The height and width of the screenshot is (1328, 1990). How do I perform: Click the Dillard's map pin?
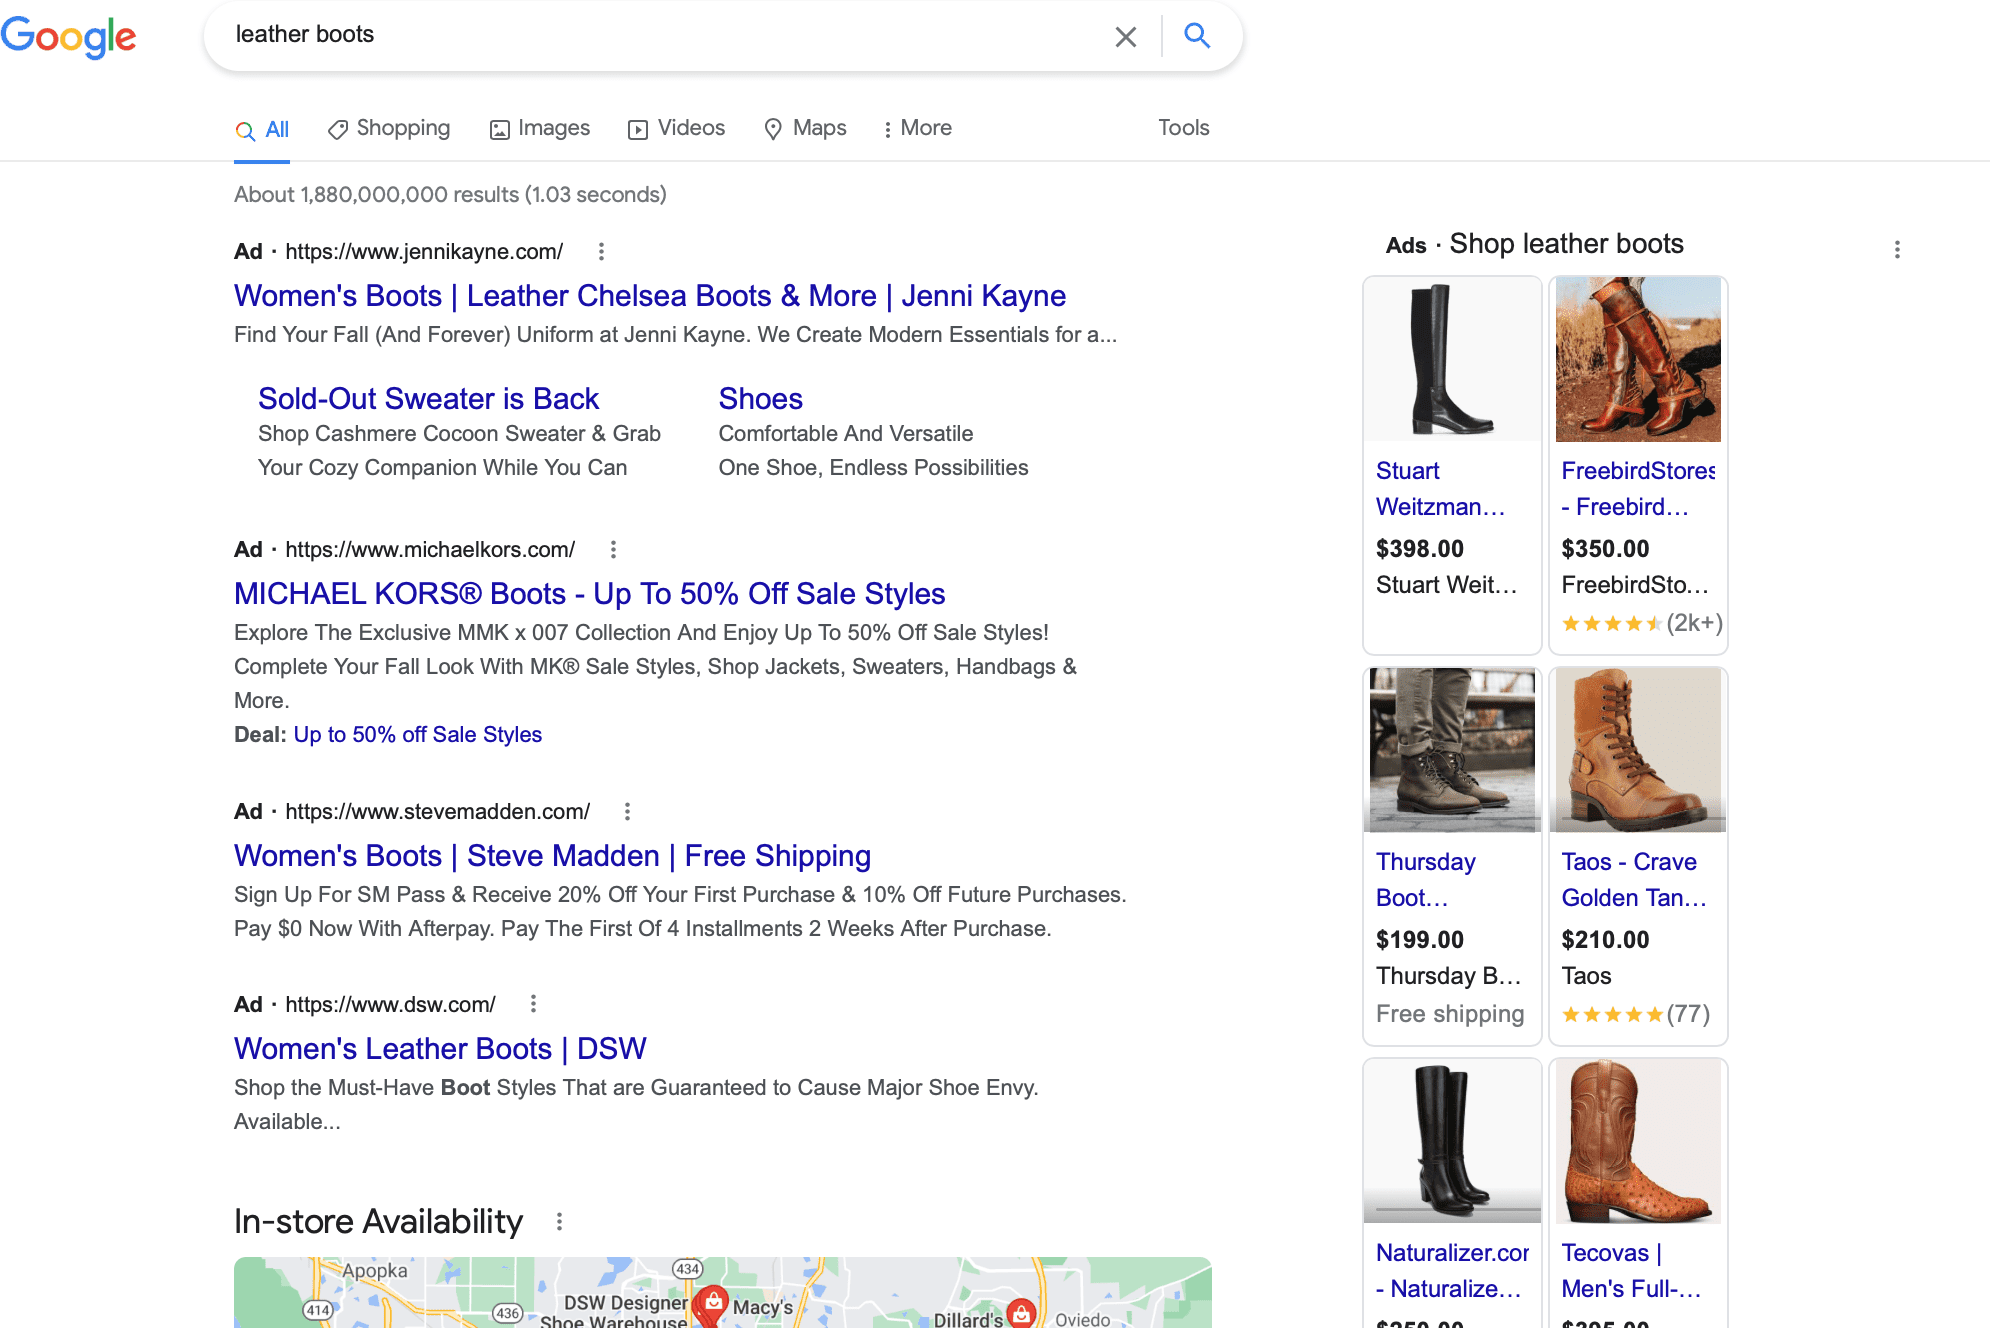pyautogui.click(x=1021, y=1312)
